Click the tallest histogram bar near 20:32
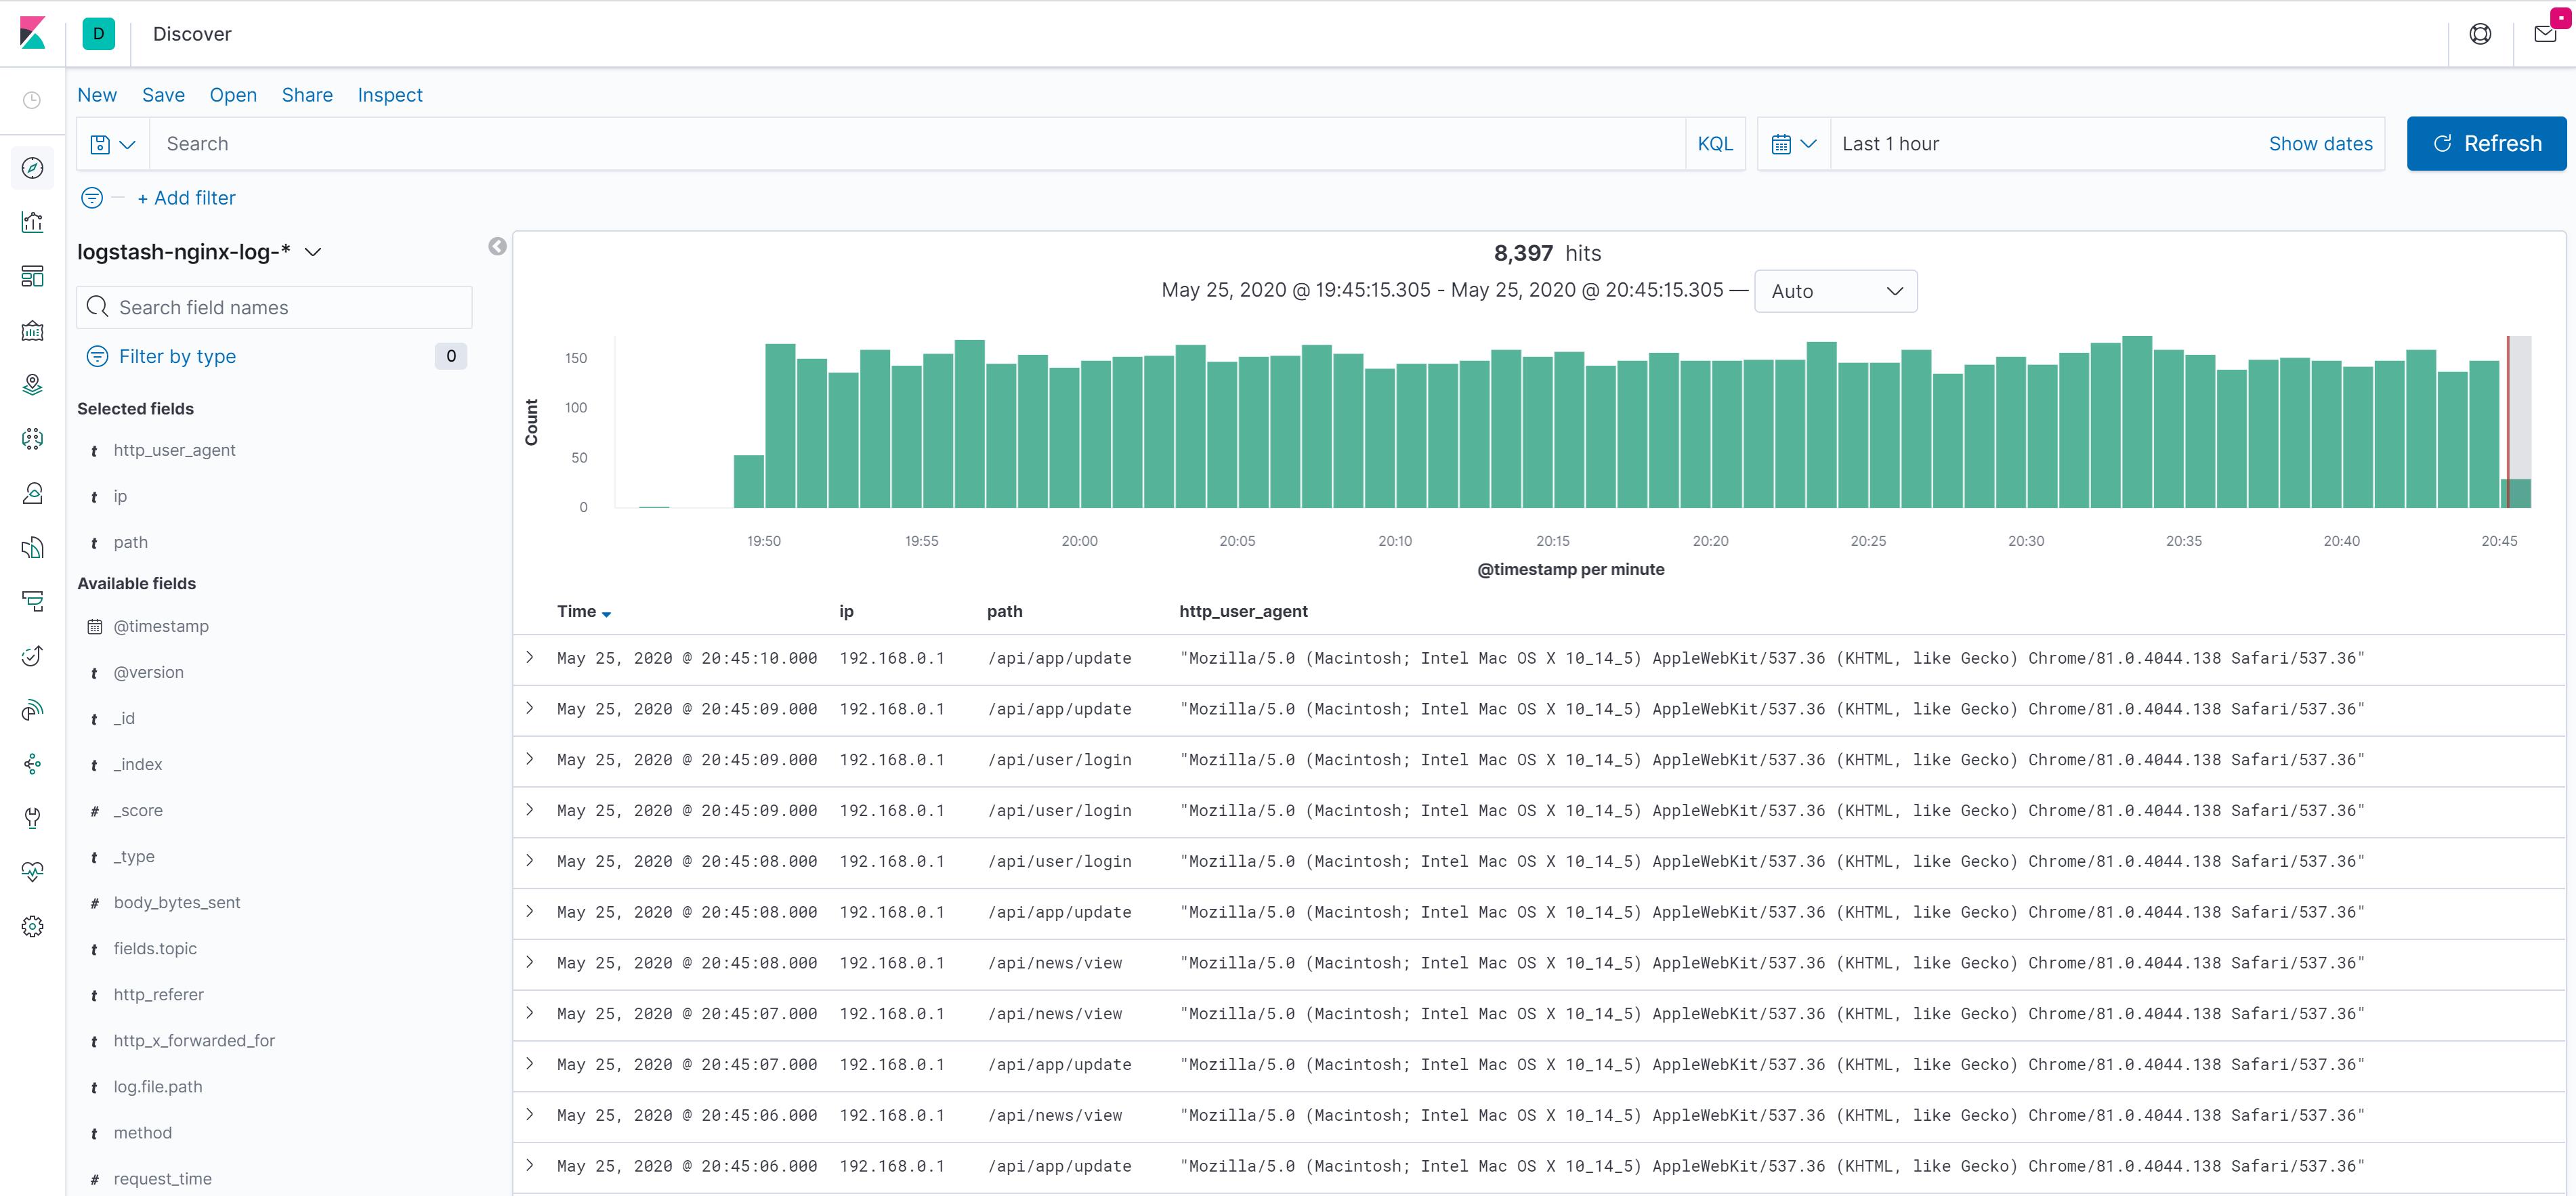This screenshot has height=1196, width=2576. pos(2137,422)
